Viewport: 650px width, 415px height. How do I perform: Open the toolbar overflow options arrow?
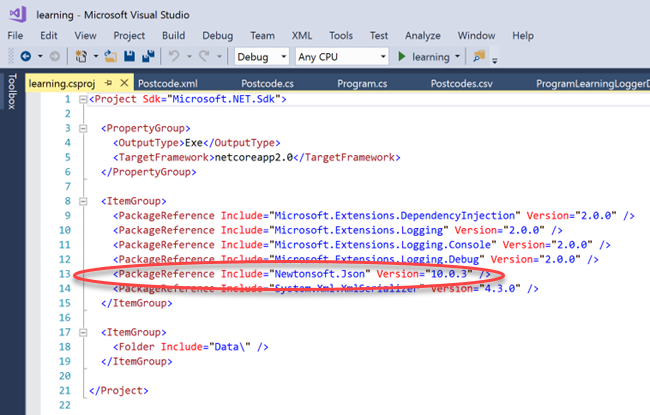[494, 60]
